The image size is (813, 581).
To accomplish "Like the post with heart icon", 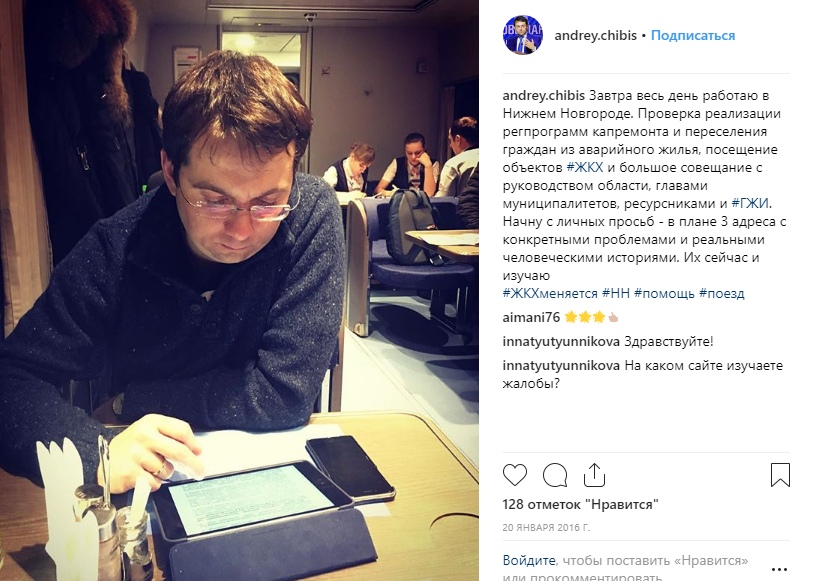I will [514, 475].
